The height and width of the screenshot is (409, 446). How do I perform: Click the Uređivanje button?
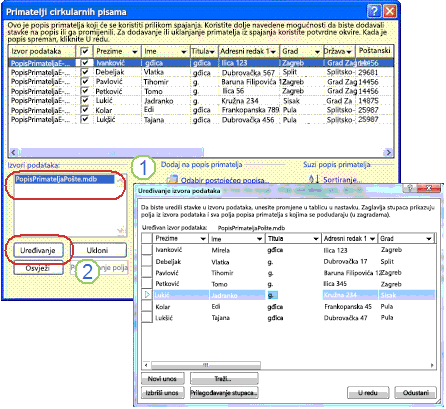coord(38,250)
